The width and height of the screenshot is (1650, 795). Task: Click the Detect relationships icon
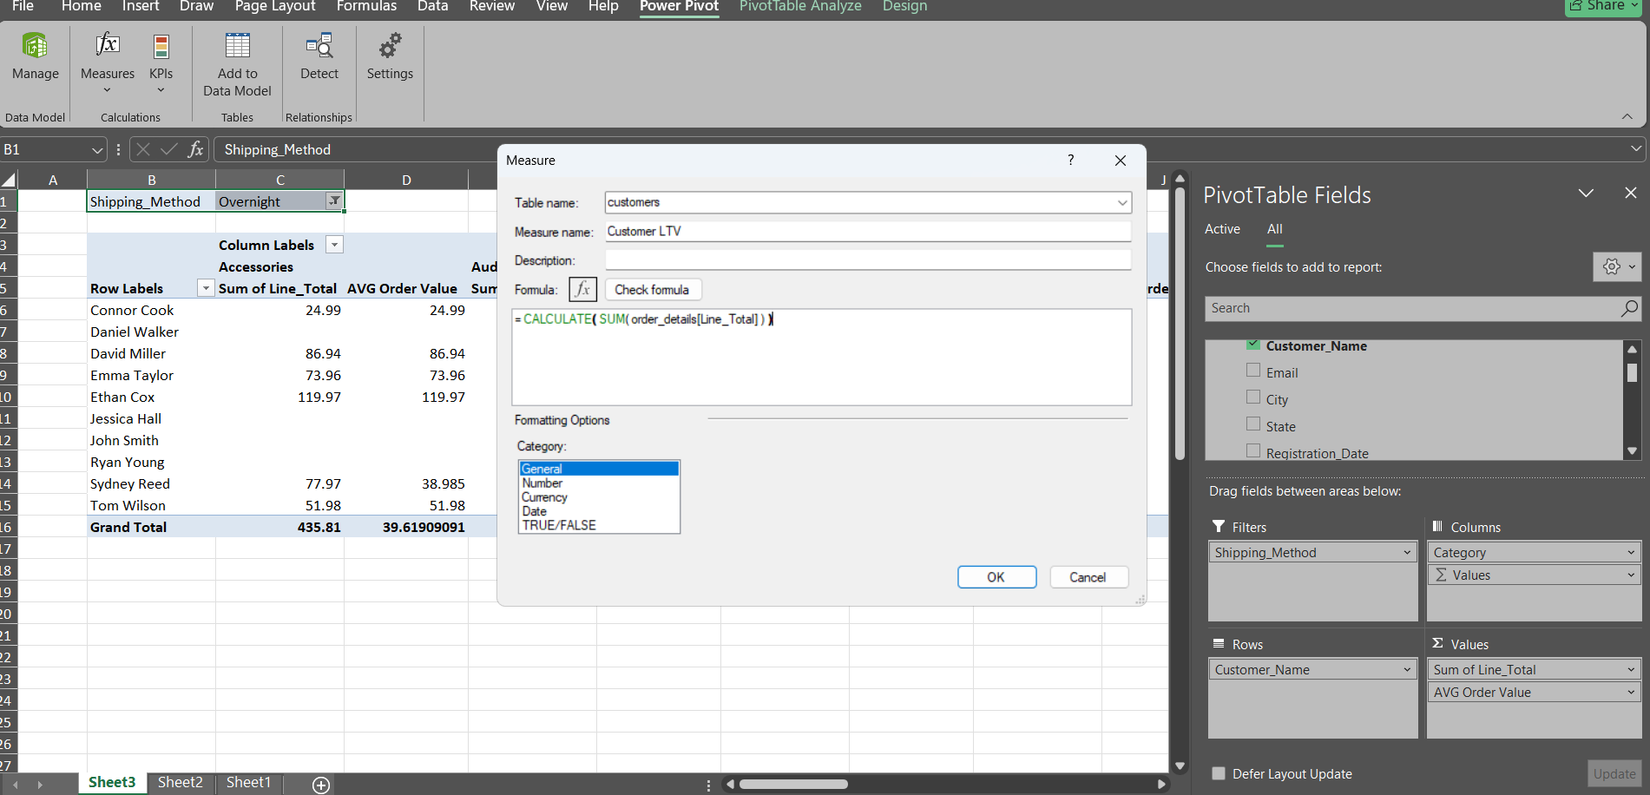click(319, 47)
